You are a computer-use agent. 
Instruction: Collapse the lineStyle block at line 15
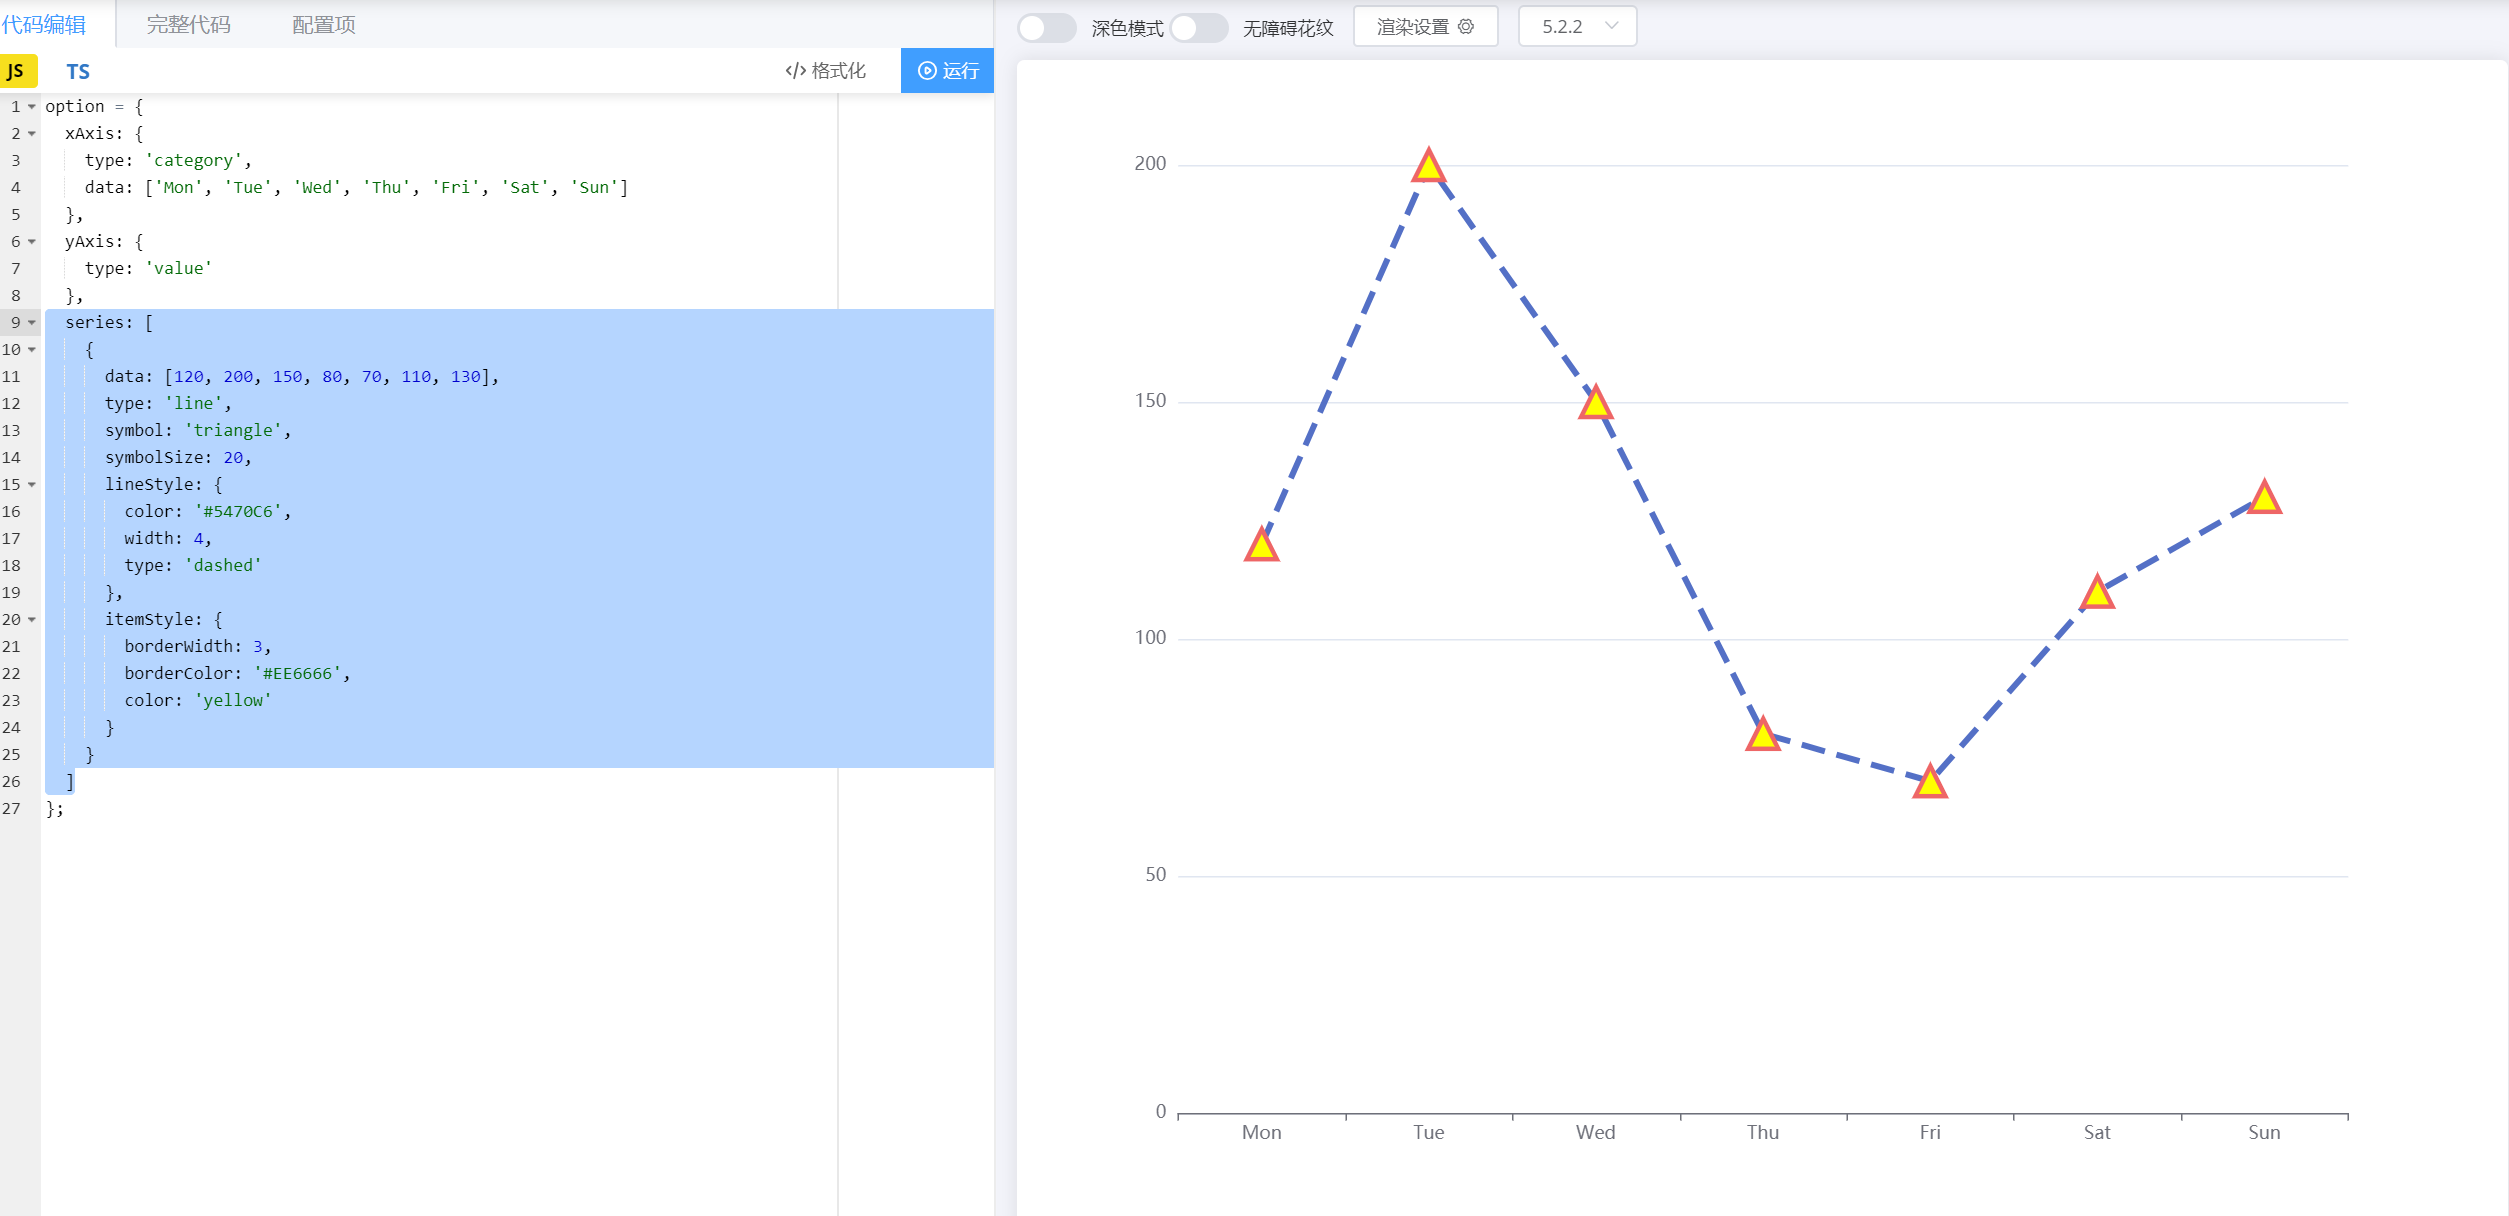pos(32,485)
